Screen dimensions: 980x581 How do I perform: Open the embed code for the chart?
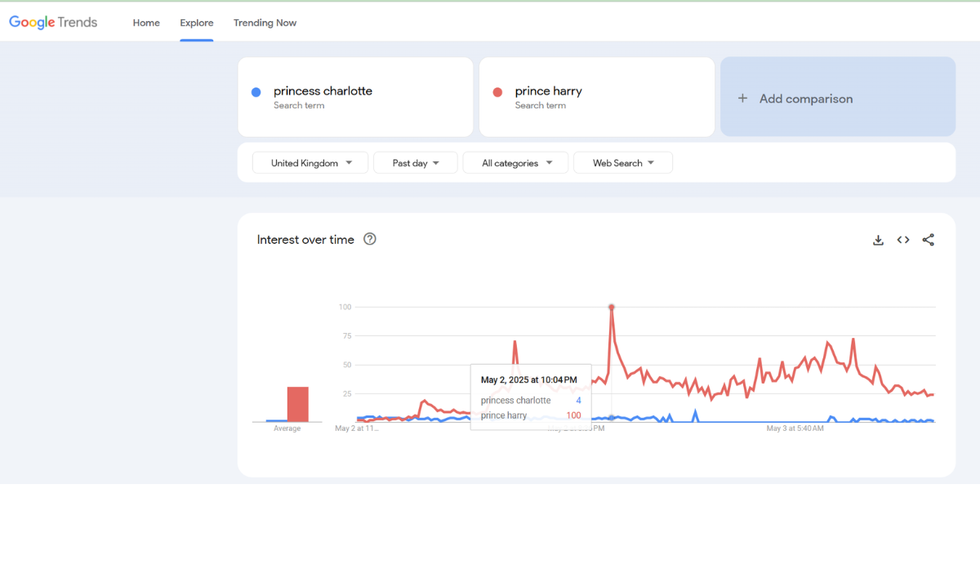(x=903, y=240)
